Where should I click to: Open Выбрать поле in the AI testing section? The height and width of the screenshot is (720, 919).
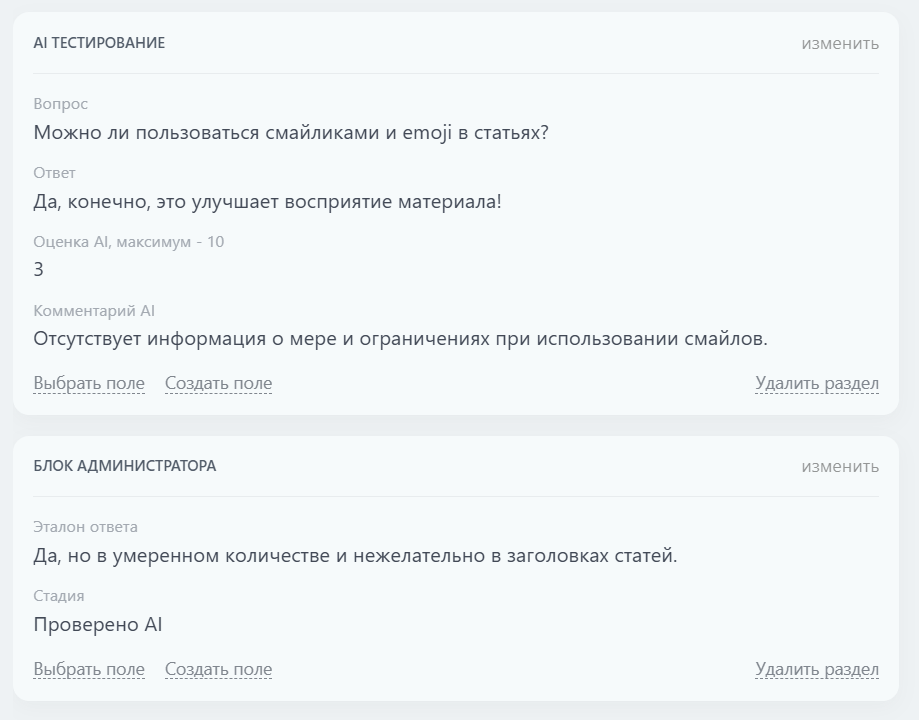[89, 383]
